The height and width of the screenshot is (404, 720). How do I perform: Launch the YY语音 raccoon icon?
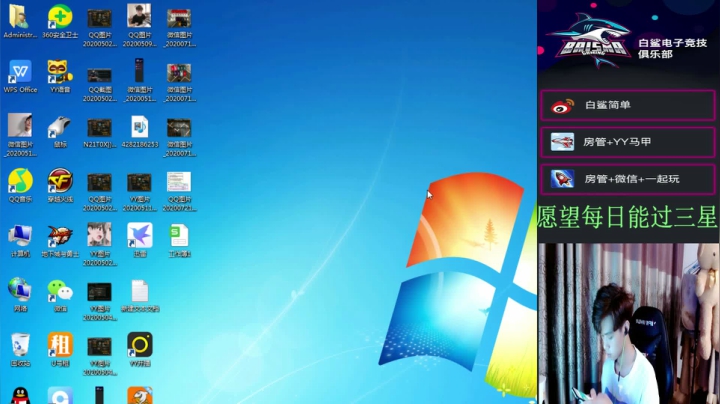click(60, 76)
